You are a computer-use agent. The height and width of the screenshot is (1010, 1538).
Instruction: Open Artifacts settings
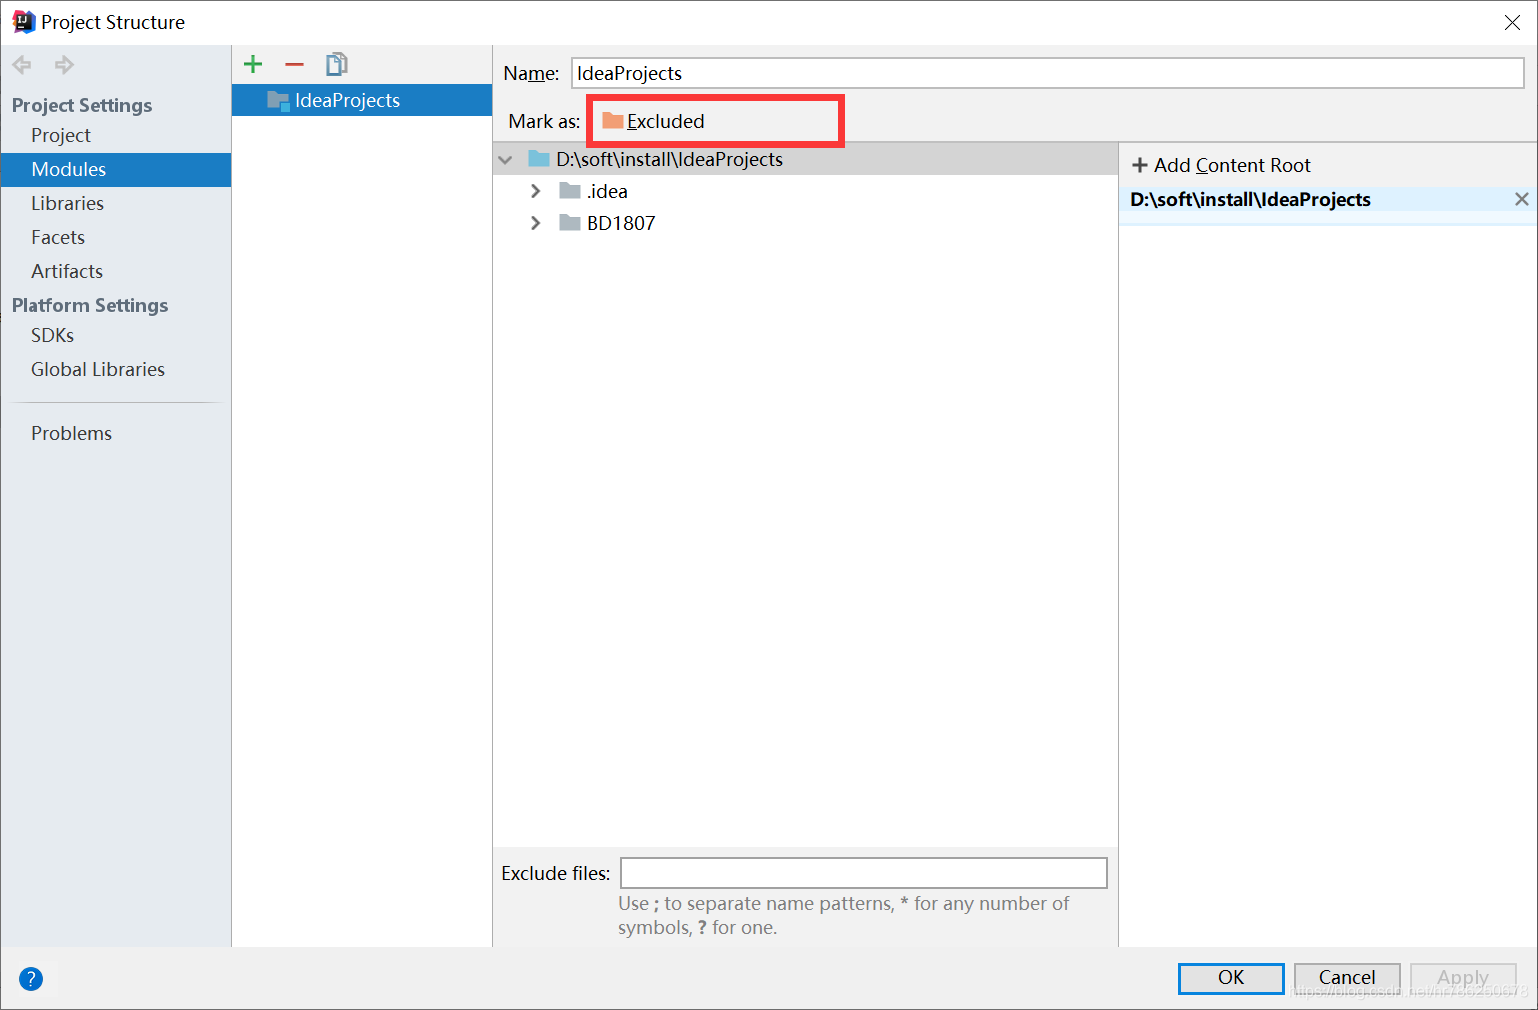(67, 271)
